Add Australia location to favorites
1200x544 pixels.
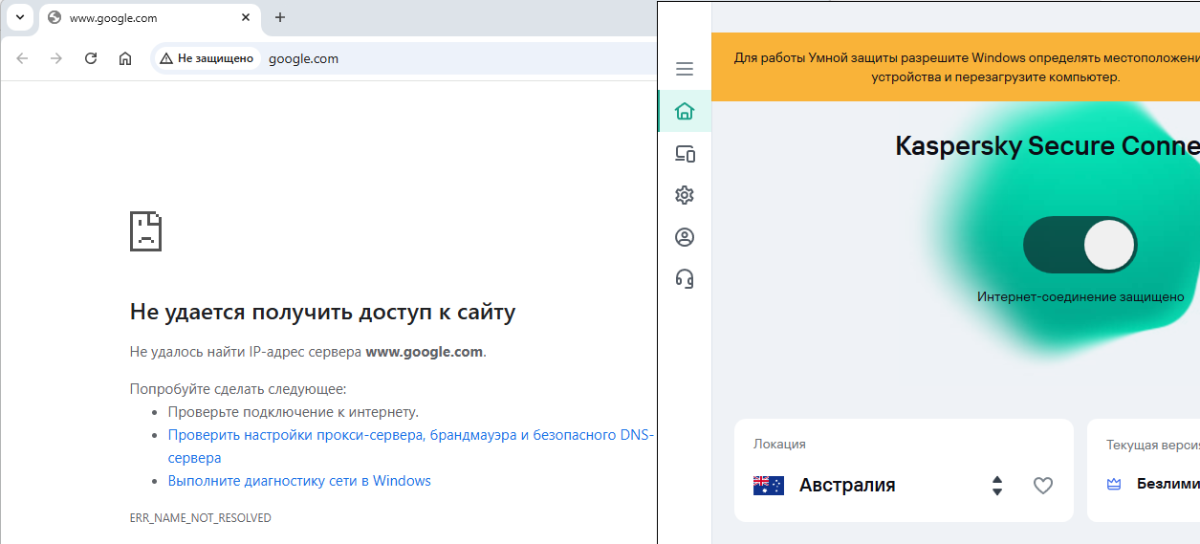(x=1043, y=486)
